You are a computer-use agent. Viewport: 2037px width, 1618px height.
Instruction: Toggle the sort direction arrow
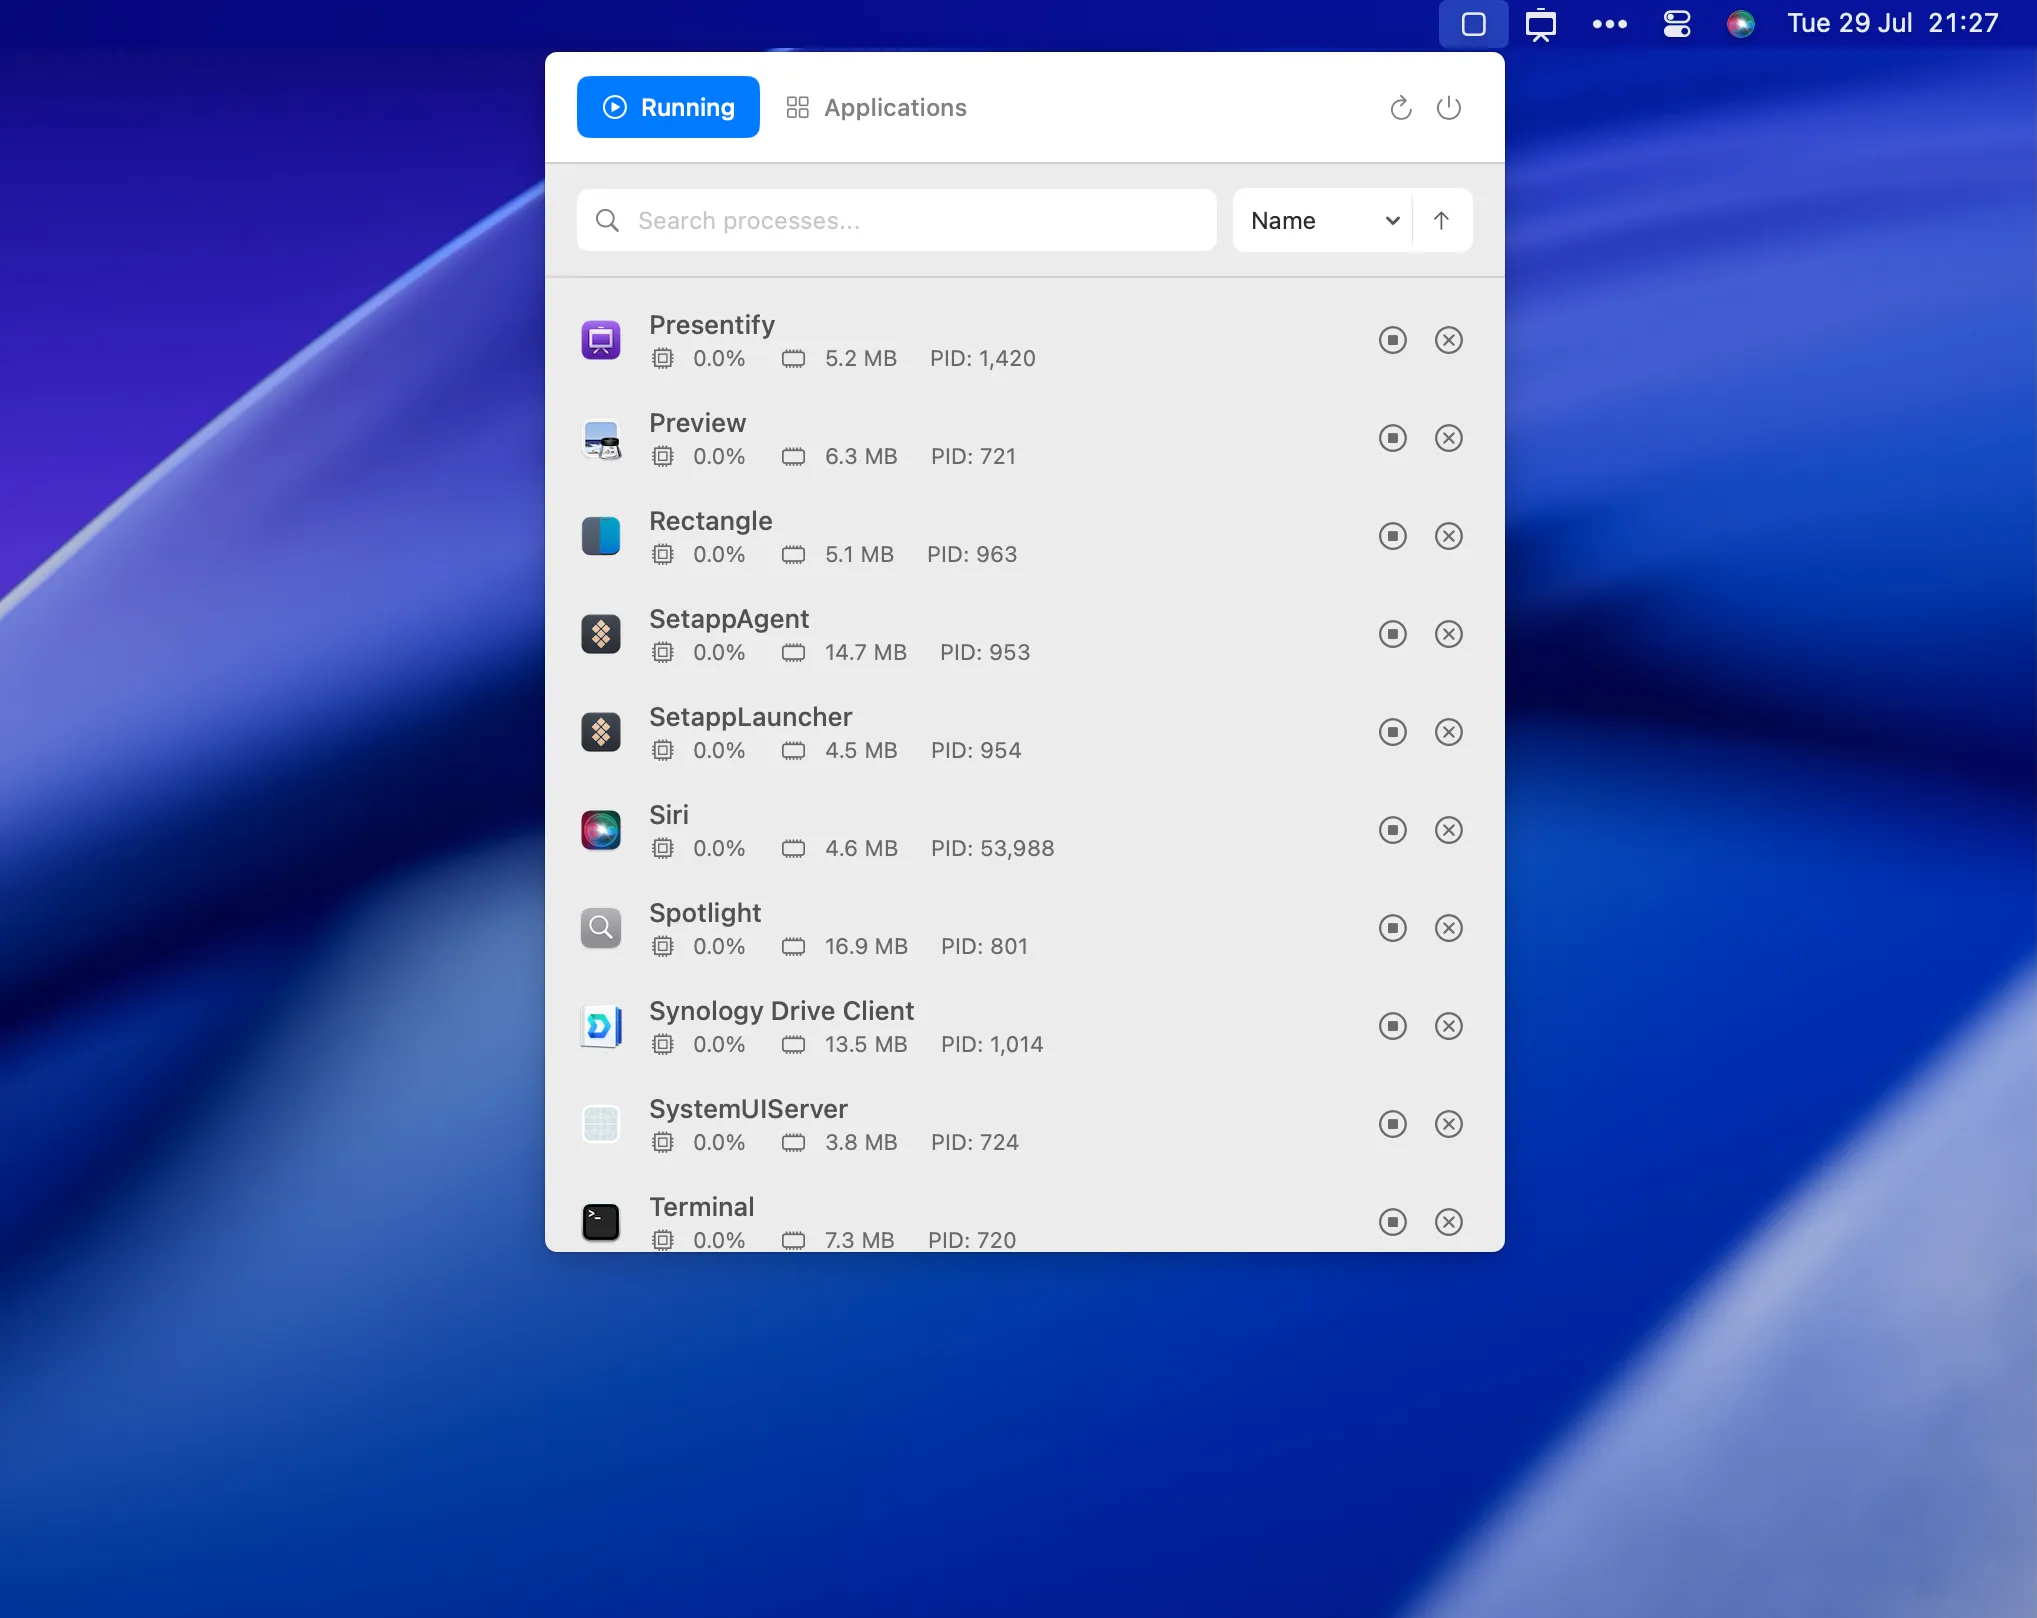[1441, 220]
